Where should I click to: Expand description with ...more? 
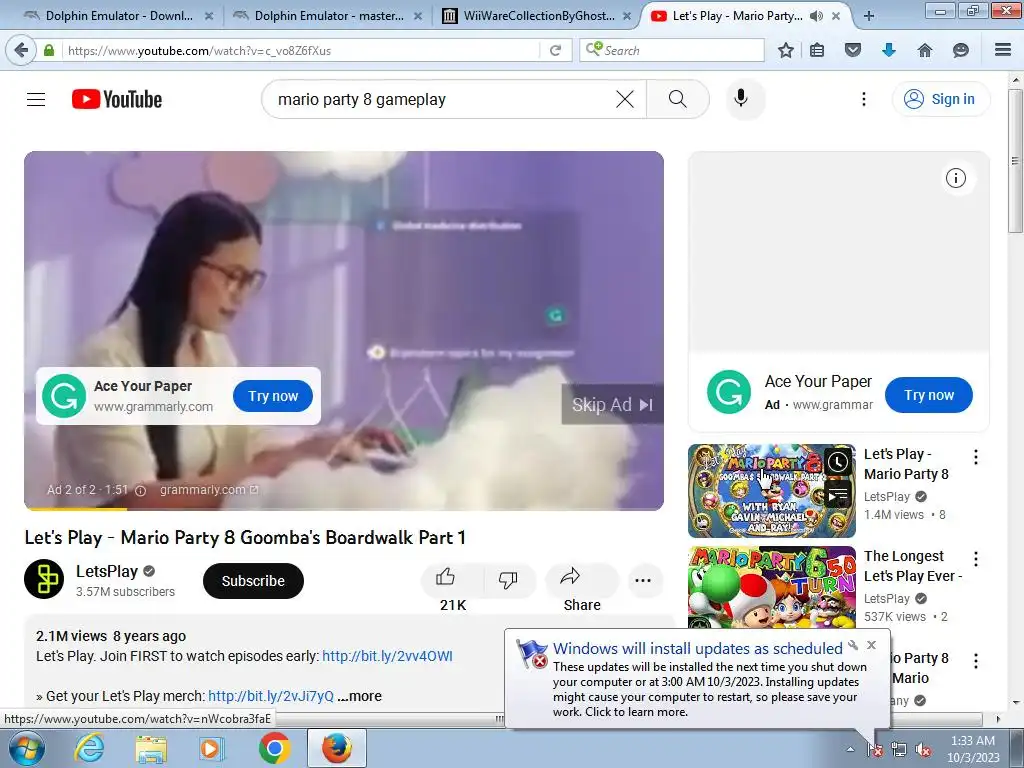click(x=359, y=696)
